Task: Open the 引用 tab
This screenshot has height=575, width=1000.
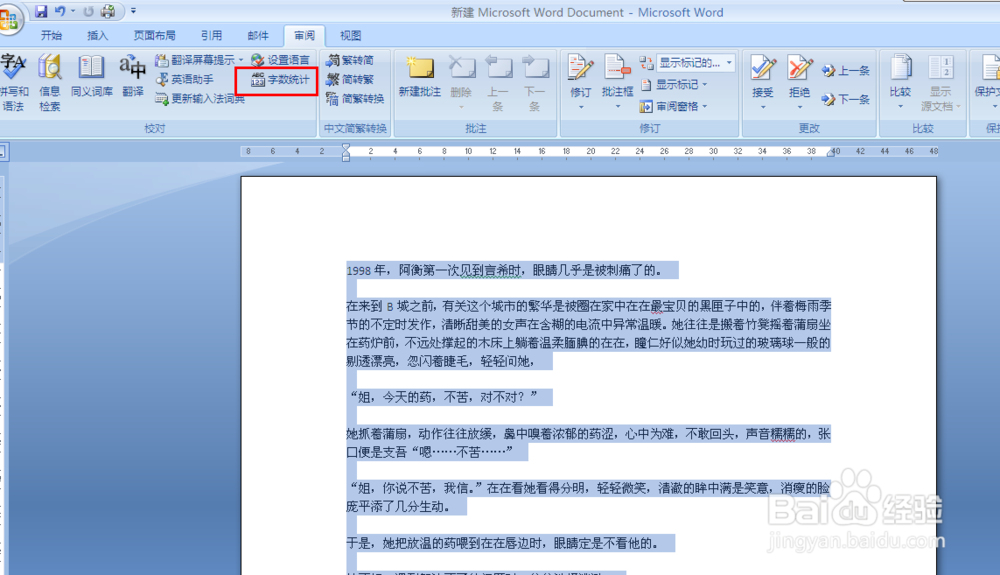Action: [211, 36]
